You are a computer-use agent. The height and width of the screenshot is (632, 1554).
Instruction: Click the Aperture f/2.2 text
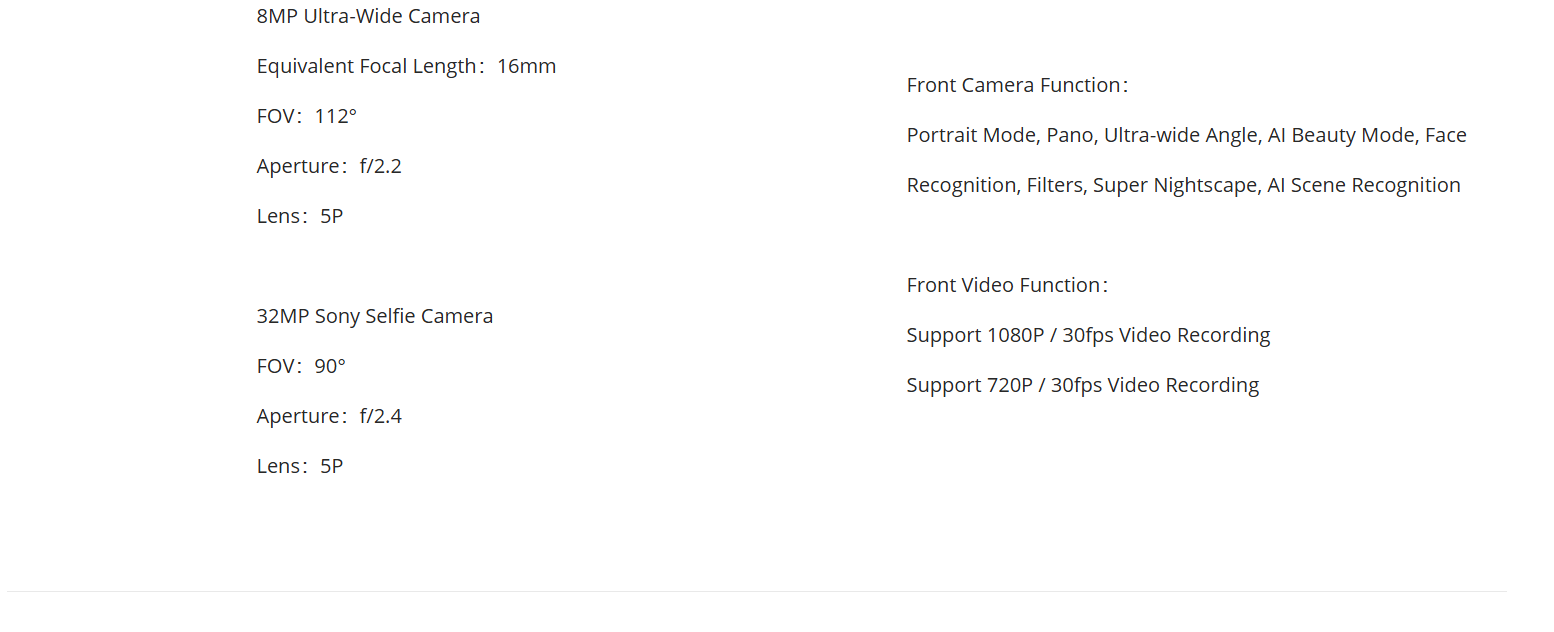[329, 166]
